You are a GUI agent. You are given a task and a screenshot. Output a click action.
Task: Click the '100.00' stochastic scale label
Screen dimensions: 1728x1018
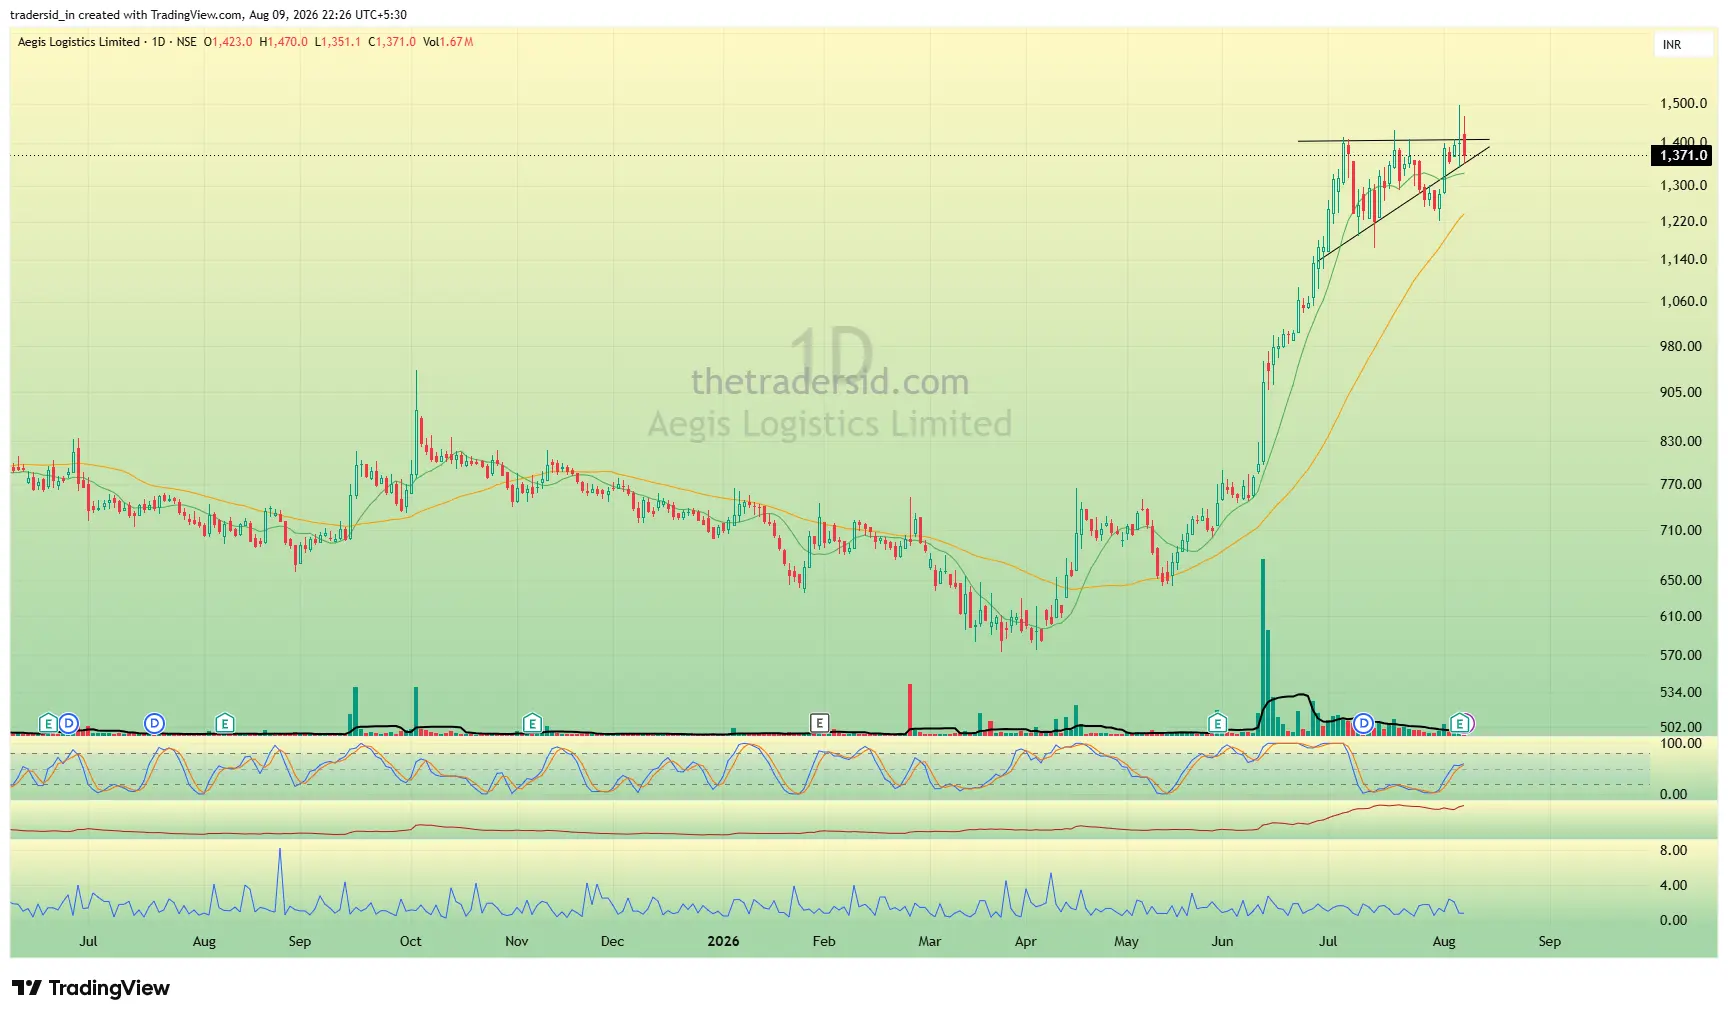click(x=1680, y=744)
